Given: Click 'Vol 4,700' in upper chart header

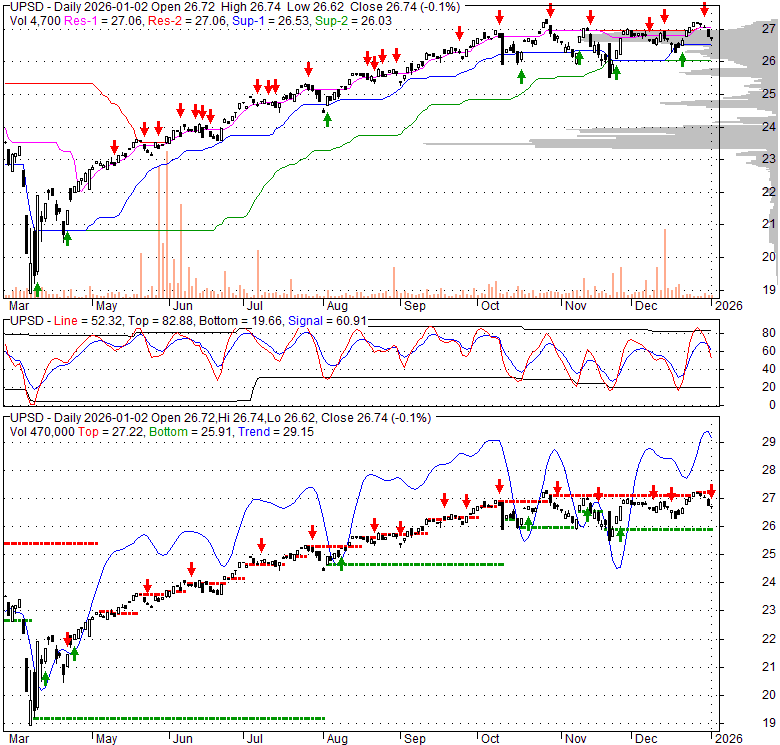Looking at the screenshot, I should (x=35, y=21).
